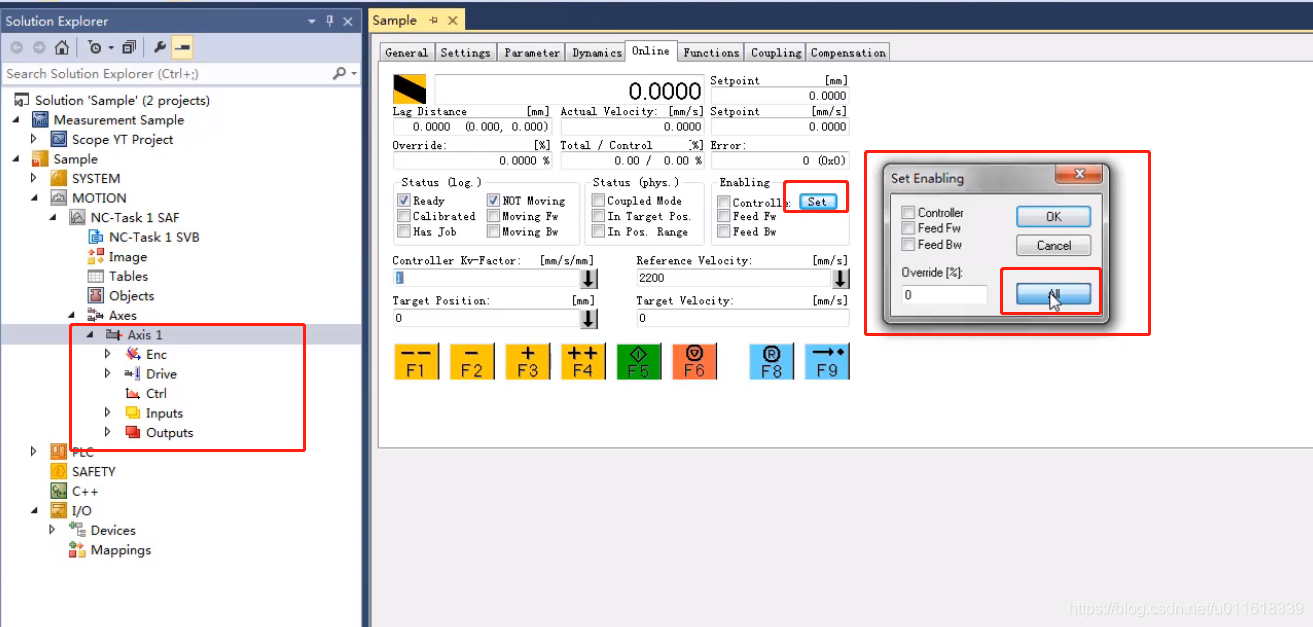The width and height of the screenshot is (1313, 627).
Task: Click the Solution Explorer Back arrow
Action: point(17,47)
